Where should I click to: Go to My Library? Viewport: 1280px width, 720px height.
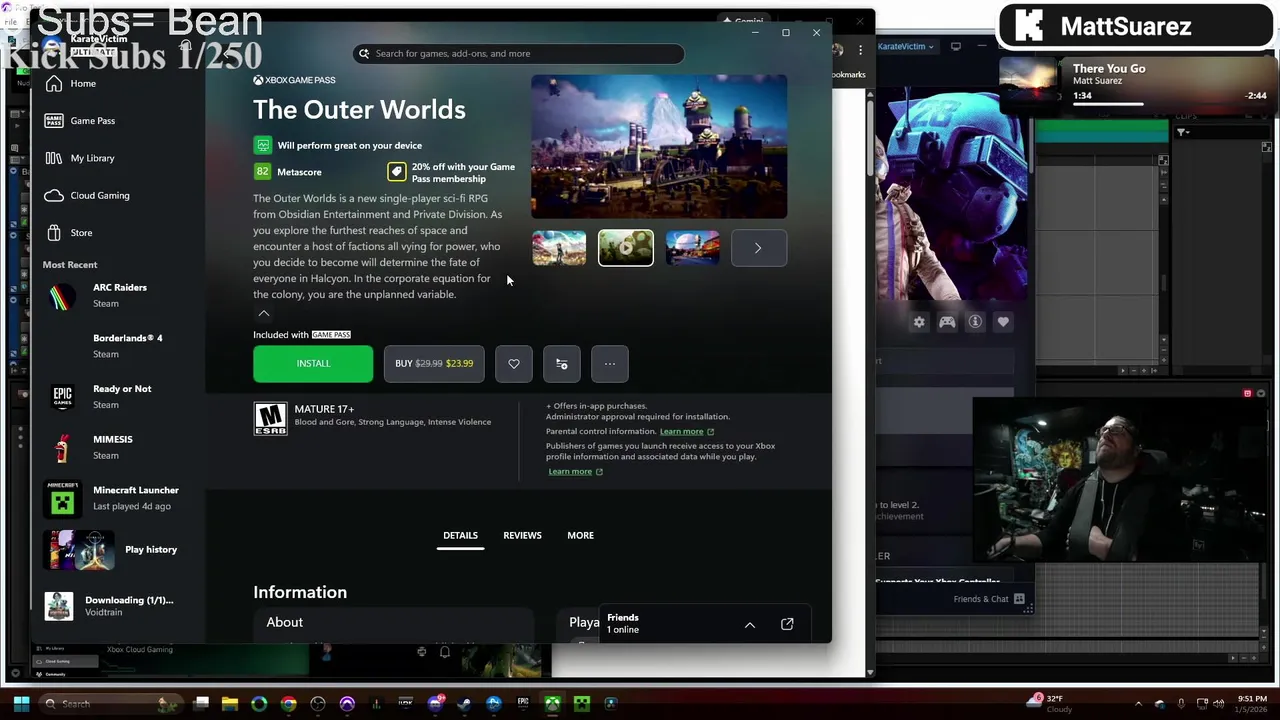pyautogui.click(x=79, y=158)
